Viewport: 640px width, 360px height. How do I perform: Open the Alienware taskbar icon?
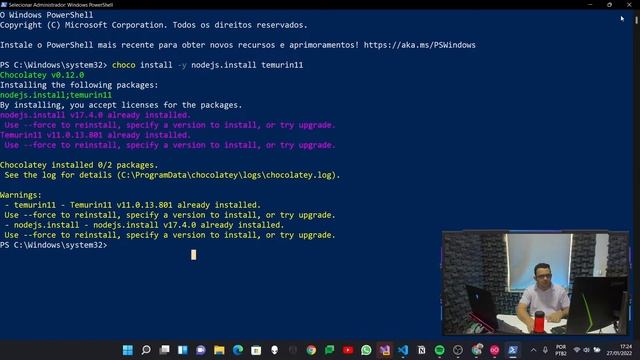[x=274, y=350]
